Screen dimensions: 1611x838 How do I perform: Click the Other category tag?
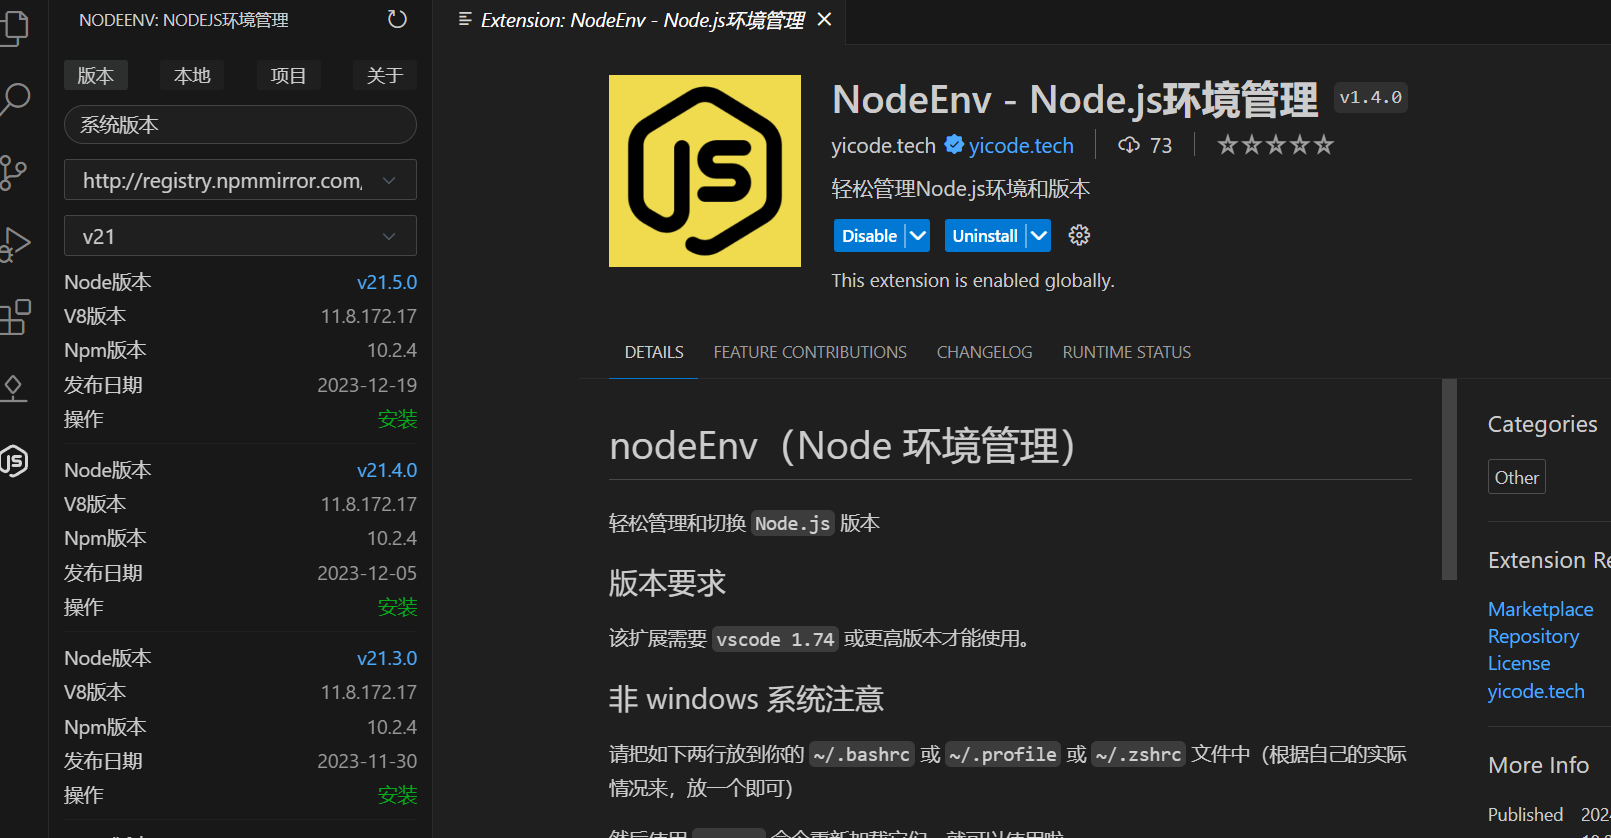(x=1517, y=477)
